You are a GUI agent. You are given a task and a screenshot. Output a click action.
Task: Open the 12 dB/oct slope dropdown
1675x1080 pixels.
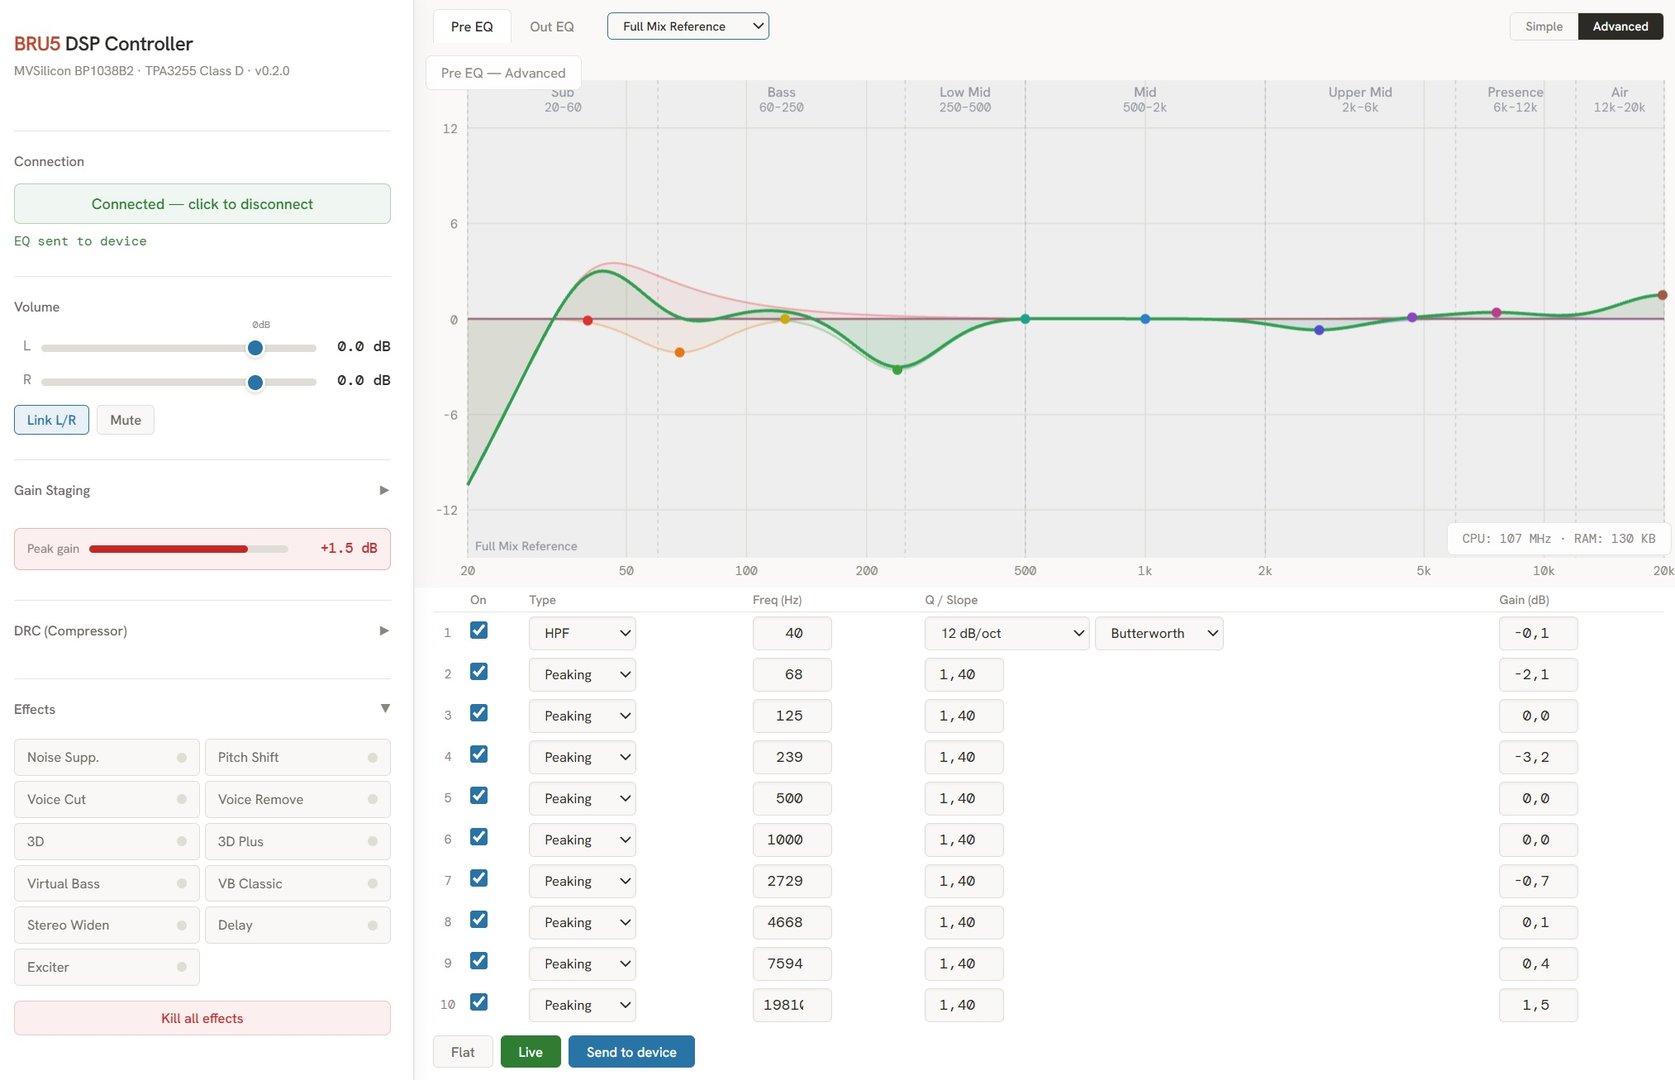pyautogui.click(x=1007, y=633)
